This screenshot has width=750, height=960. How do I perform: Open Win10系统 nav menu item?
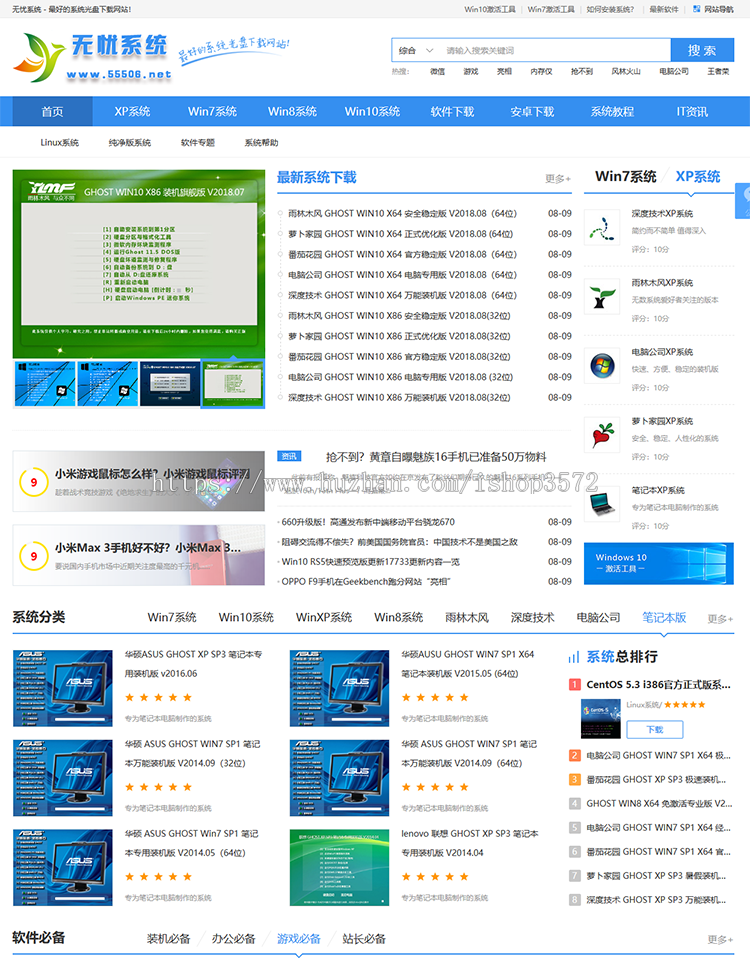[x=372, y=111]
